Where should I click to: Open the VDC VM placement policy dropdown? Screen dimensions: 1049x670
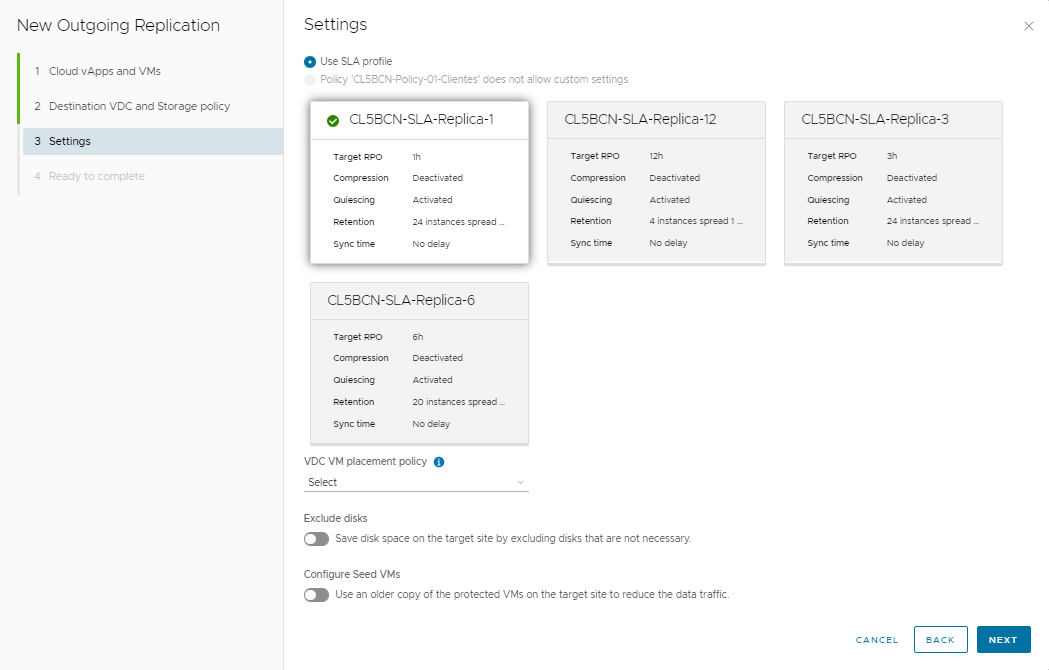416,482
